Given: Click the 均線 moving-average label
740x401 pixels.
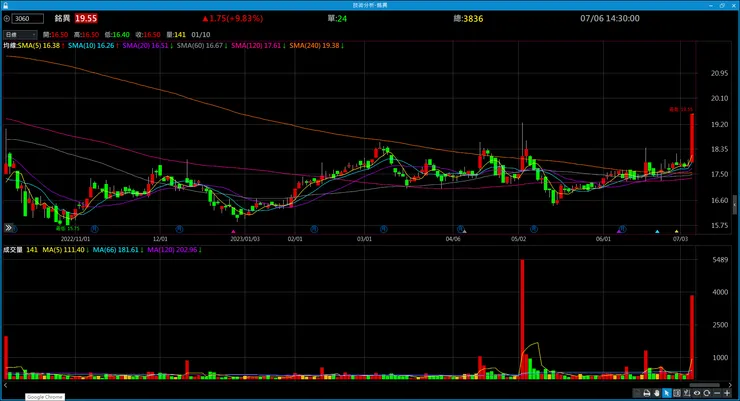Looking at the screenshot, I should [x=10, y=46].
